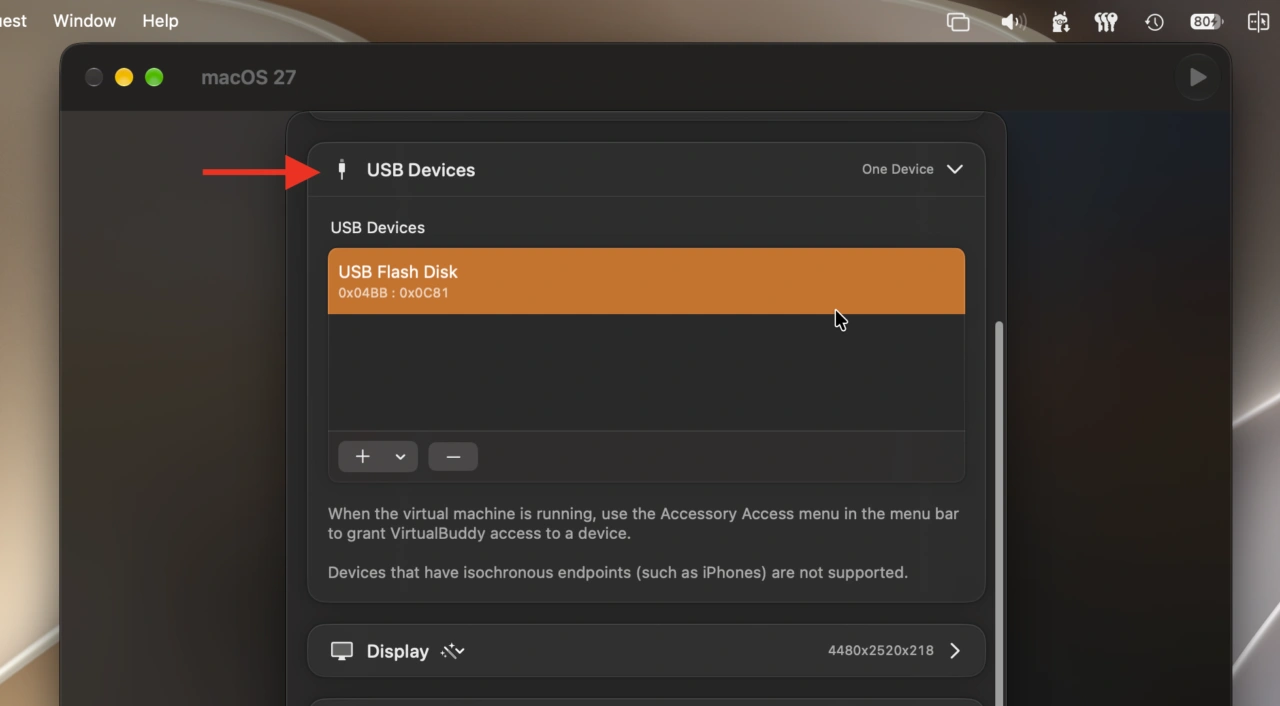The height and width of the screenshot is (706, 1280).
Task: Expand the Display section chevron
Action: pyautogui.click(x=955, y=651)
